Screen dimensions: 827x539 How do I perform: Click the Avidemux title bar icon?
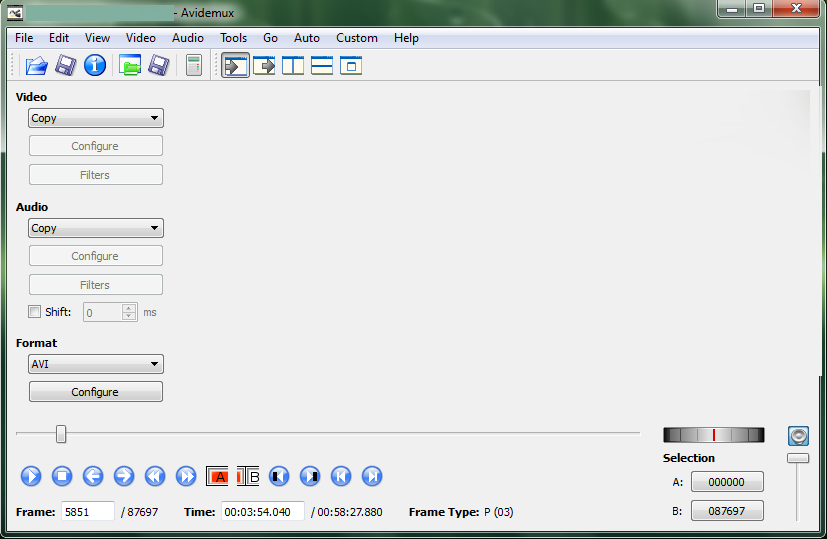click(x=15, y=13)
